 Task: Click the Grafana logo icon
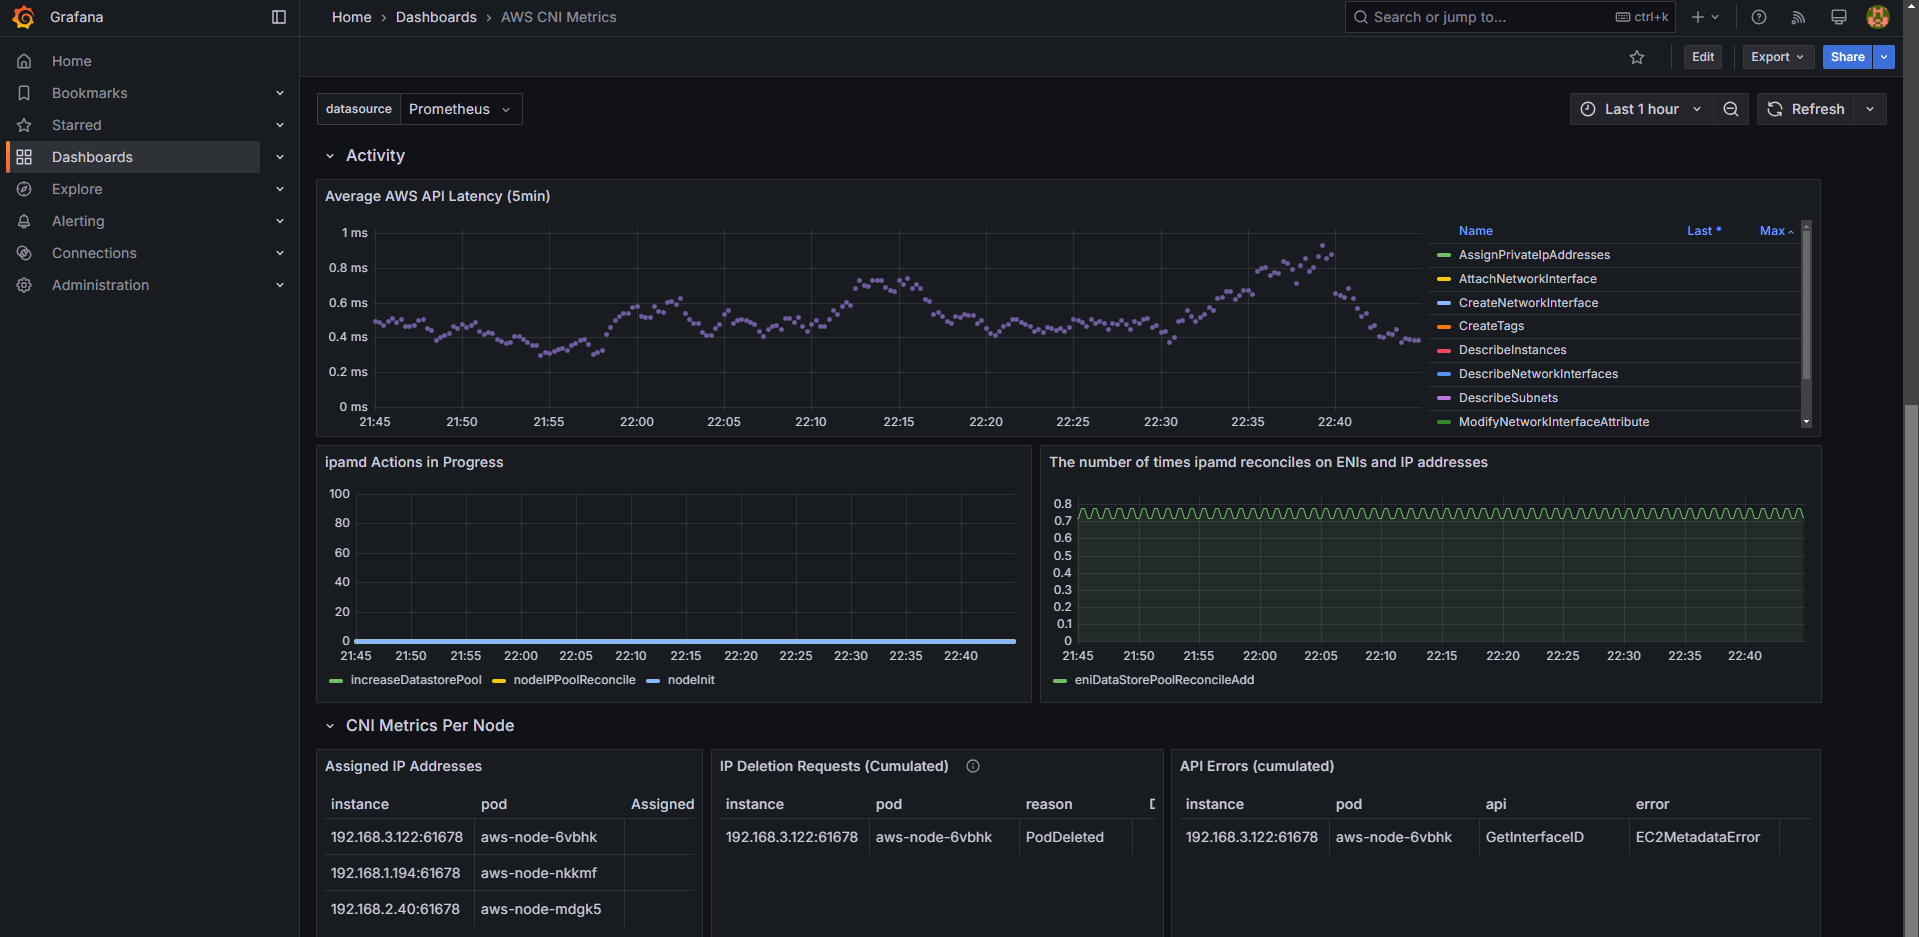pos(23,17)
